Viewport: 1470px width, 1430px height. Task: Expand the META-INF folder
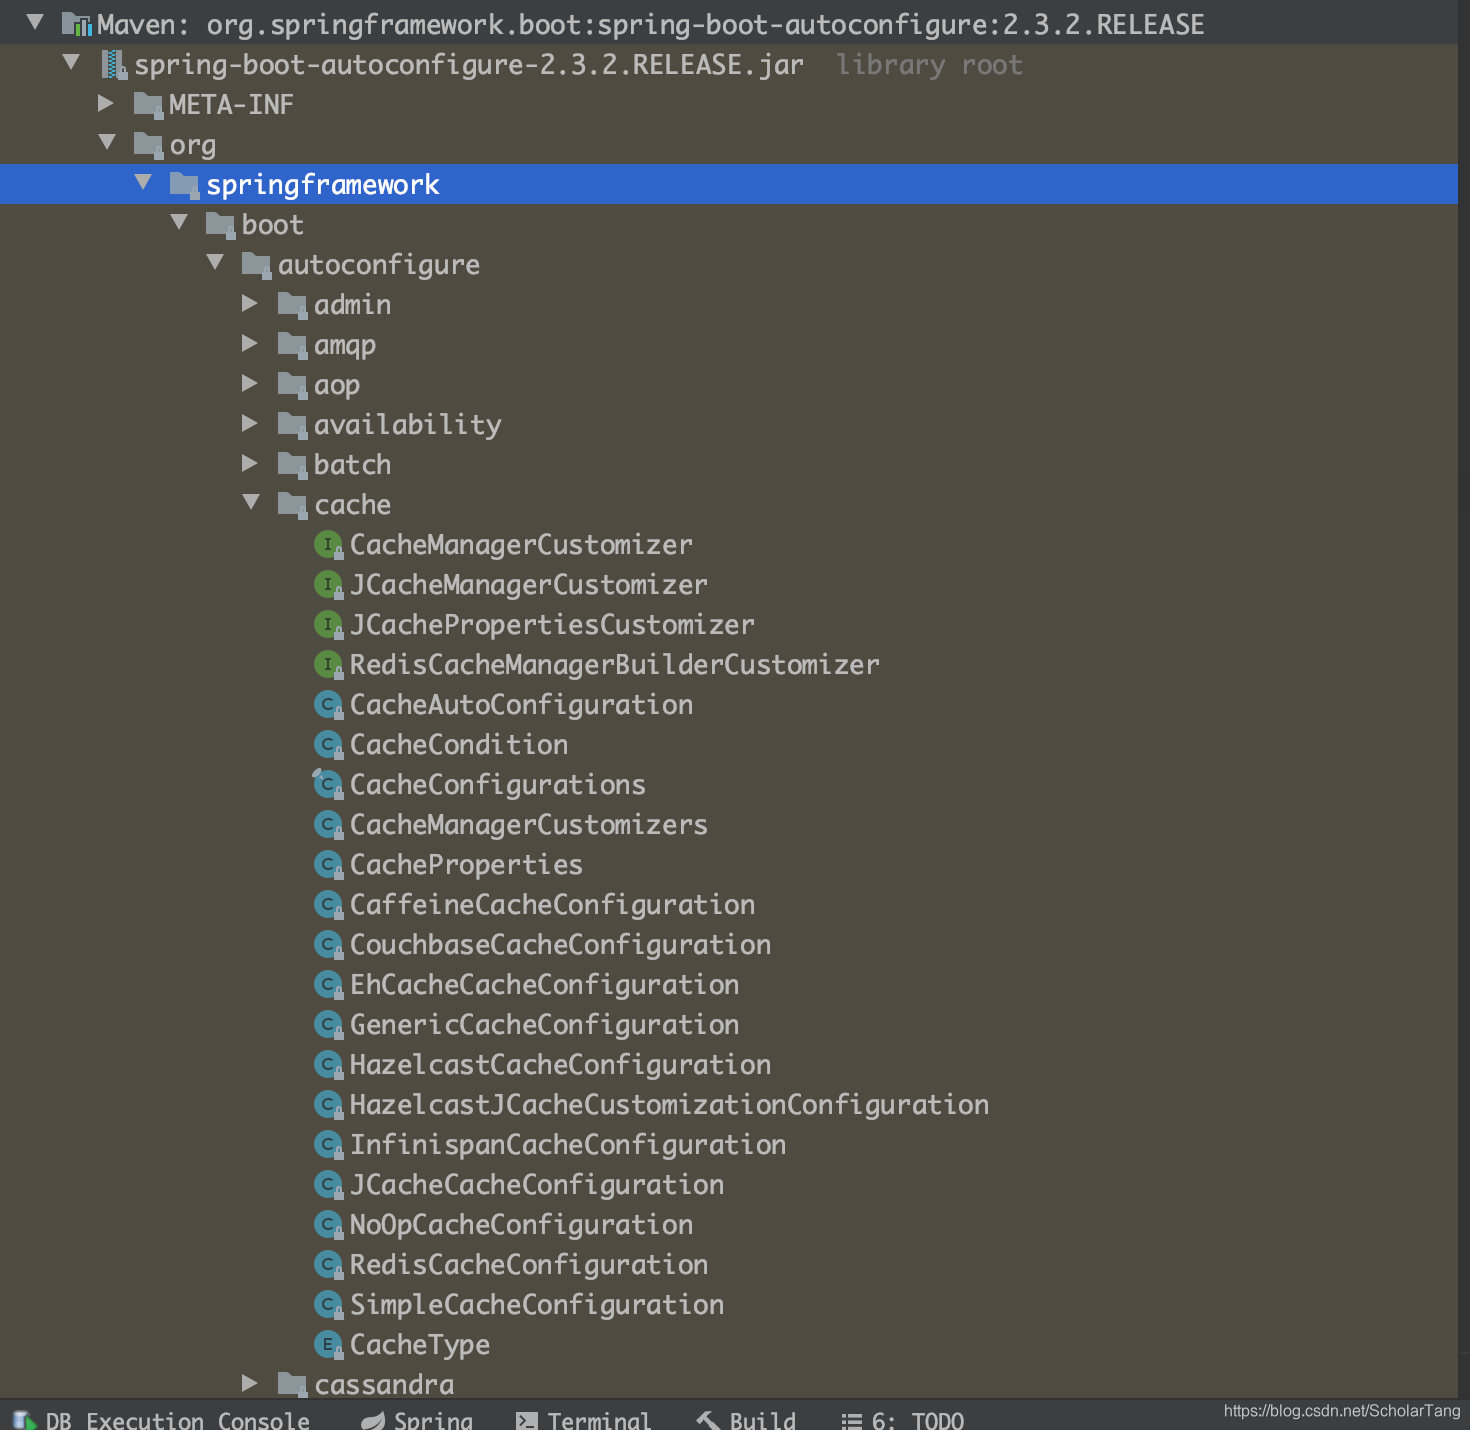click(x=106, y=102)
